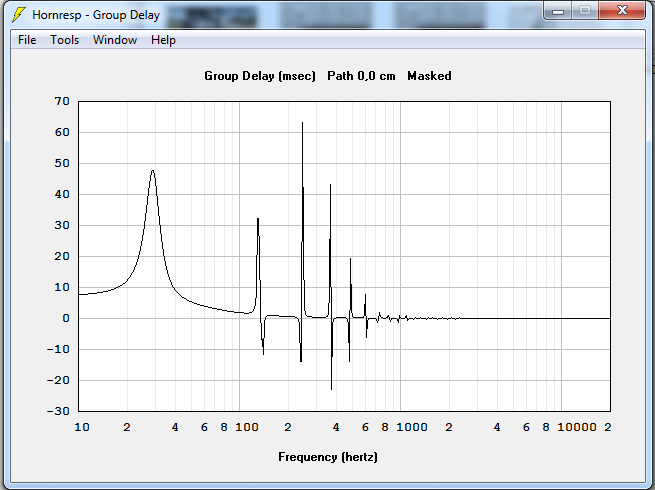Click the -30 value on vertical axis
The height and width of the screenshot is (490, 655).
(x=58, y=411)
